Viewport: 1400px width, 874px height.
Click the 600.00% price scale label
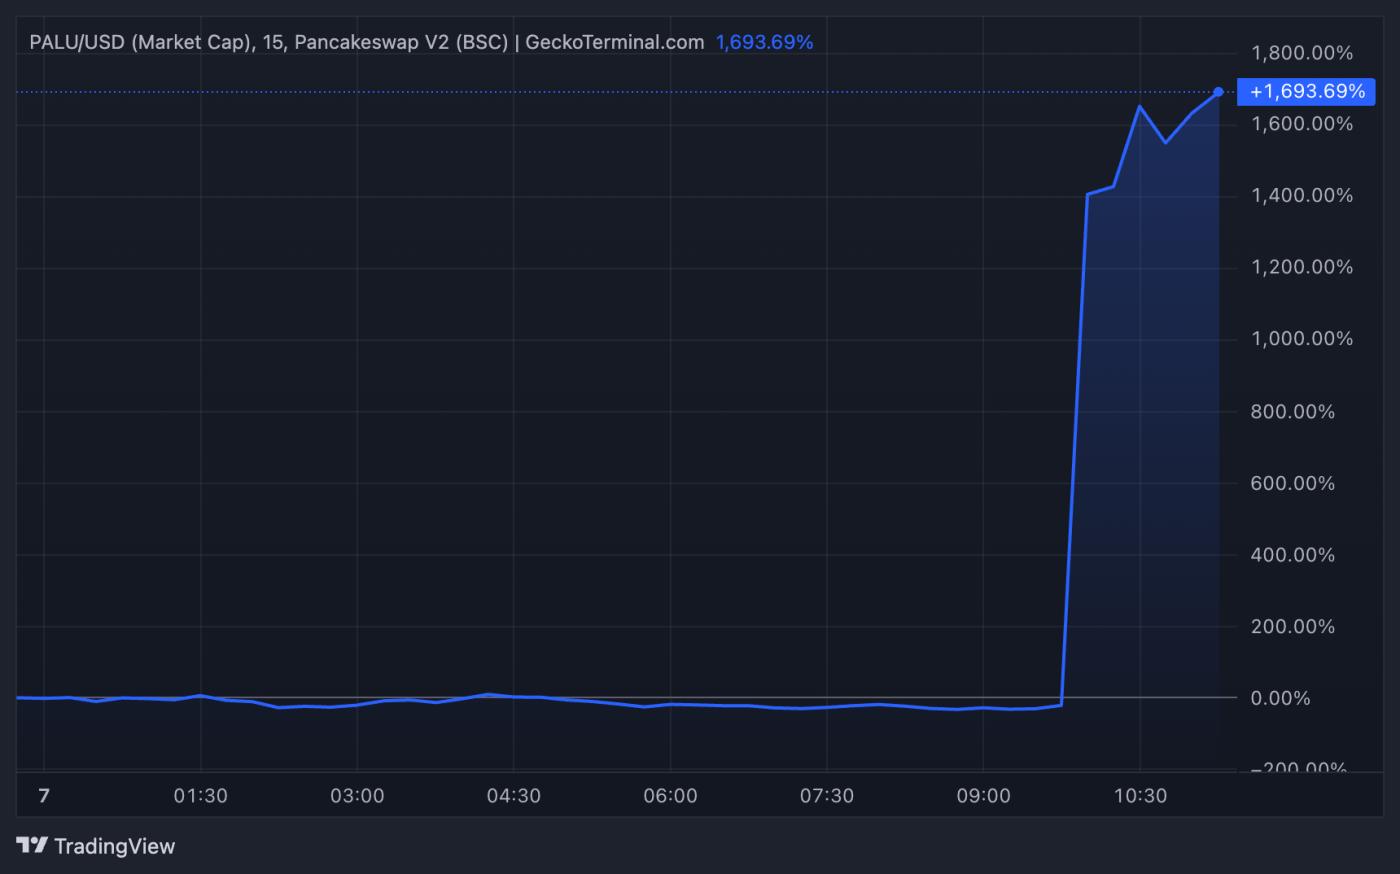point(1293,484)
